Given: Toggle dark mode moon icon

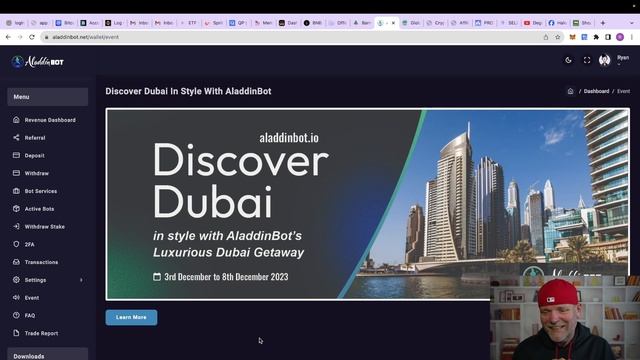Looking at the screenshot, I should (568, 60).
